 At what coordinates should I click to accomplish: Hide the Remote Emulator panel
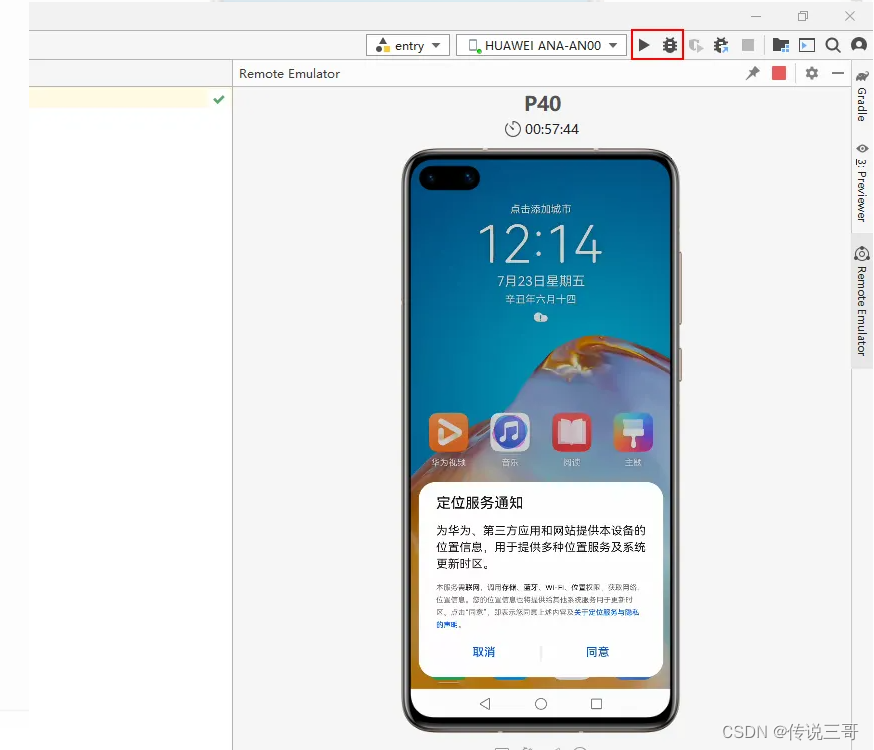pyautogui.click(x=838, y=73)
